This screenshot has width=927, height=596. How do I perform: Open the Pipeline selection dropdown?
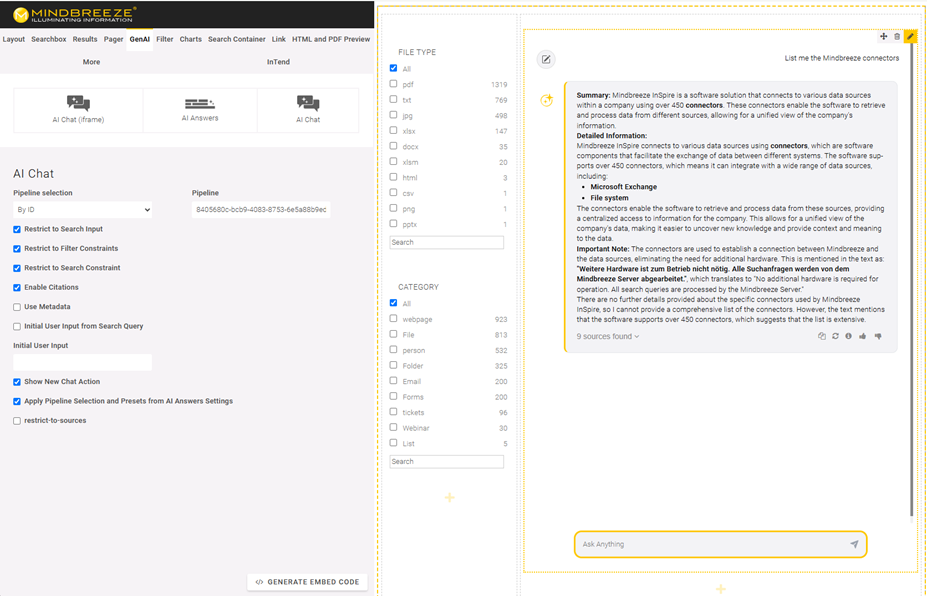coord(82,210)
